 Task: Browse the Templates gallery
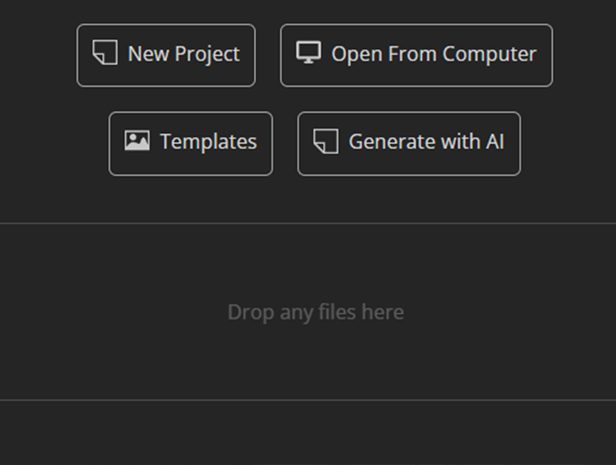pos(190,143)
